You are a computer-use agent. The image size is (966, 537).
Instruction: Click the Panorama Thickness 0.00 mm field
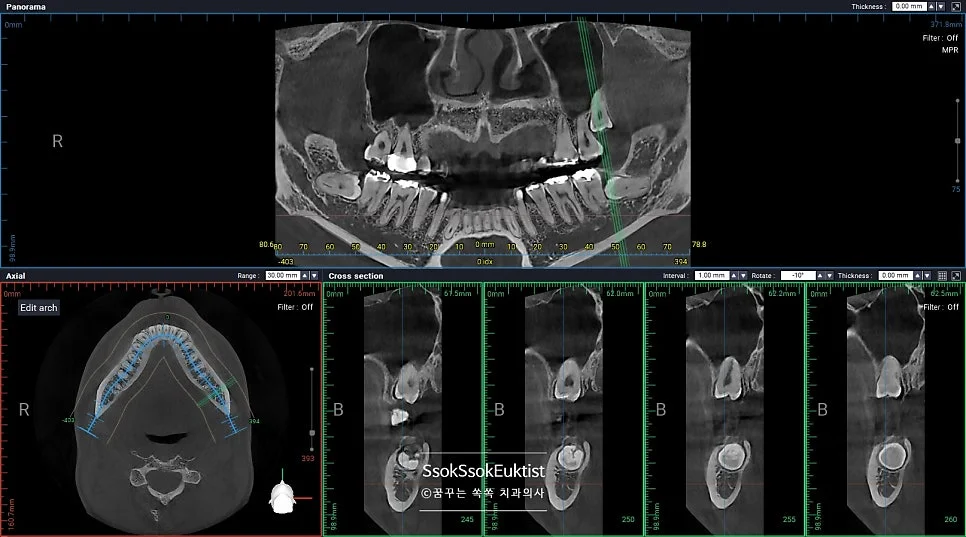909,6
